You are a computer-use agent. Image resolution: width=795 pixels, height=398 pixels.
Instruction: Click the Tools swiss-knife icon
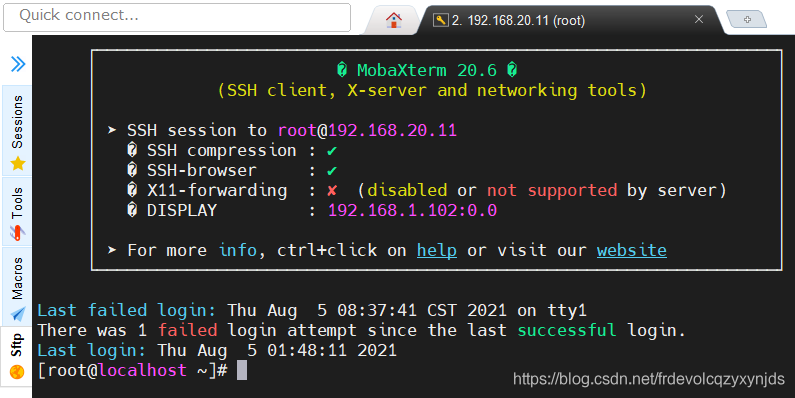click(18, 232)
